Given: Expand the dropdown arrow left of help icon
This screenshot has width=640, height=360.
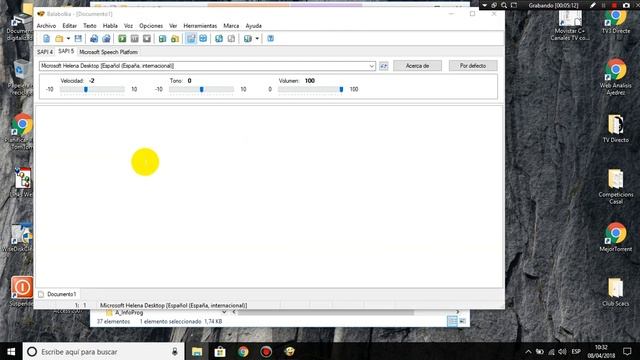Looking at the screenshot, I should tap(257, 39).
